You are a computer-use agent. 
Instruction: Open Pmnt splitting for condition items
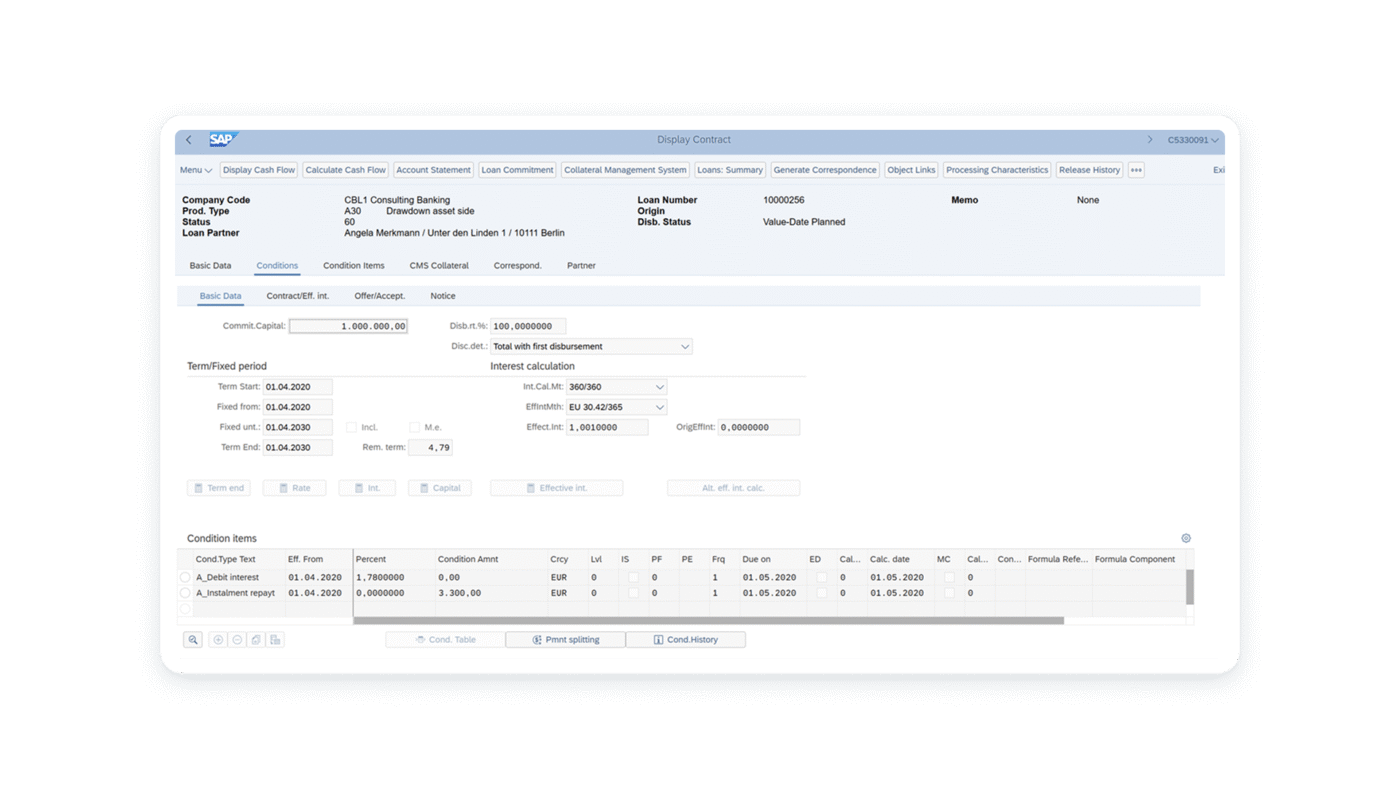tap(565, 639)
